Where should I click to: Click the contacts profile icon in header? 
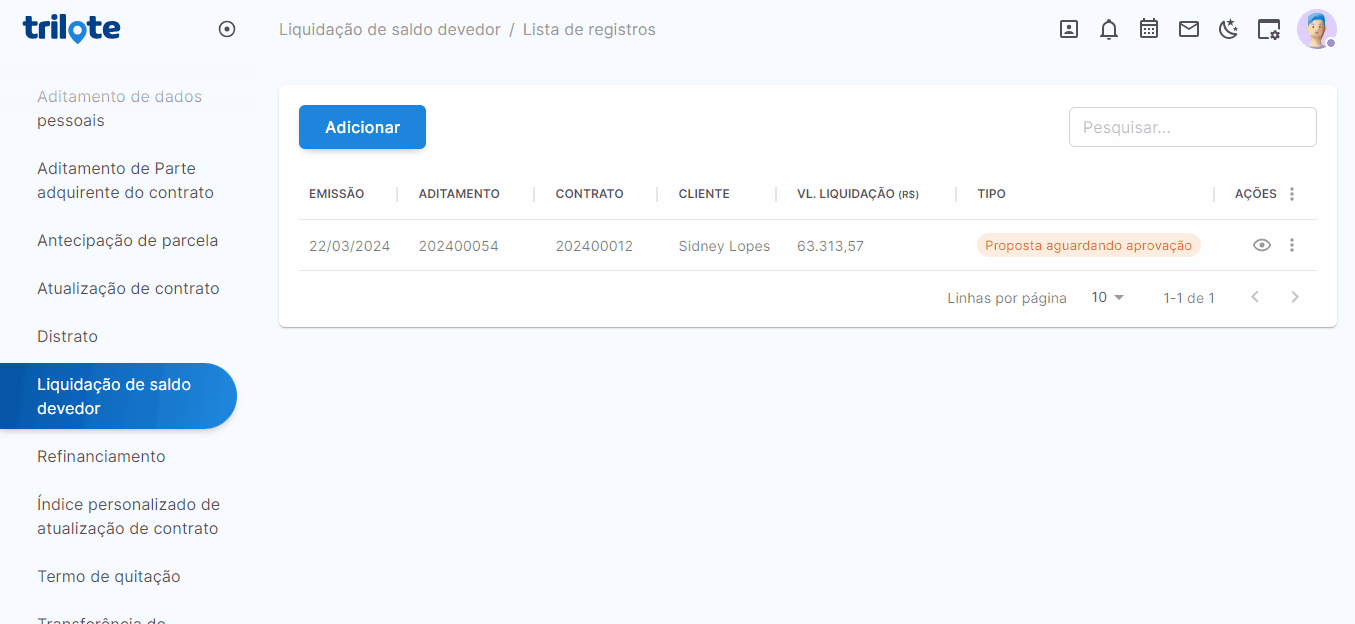pyautogui.click(x=1069, y=29)
